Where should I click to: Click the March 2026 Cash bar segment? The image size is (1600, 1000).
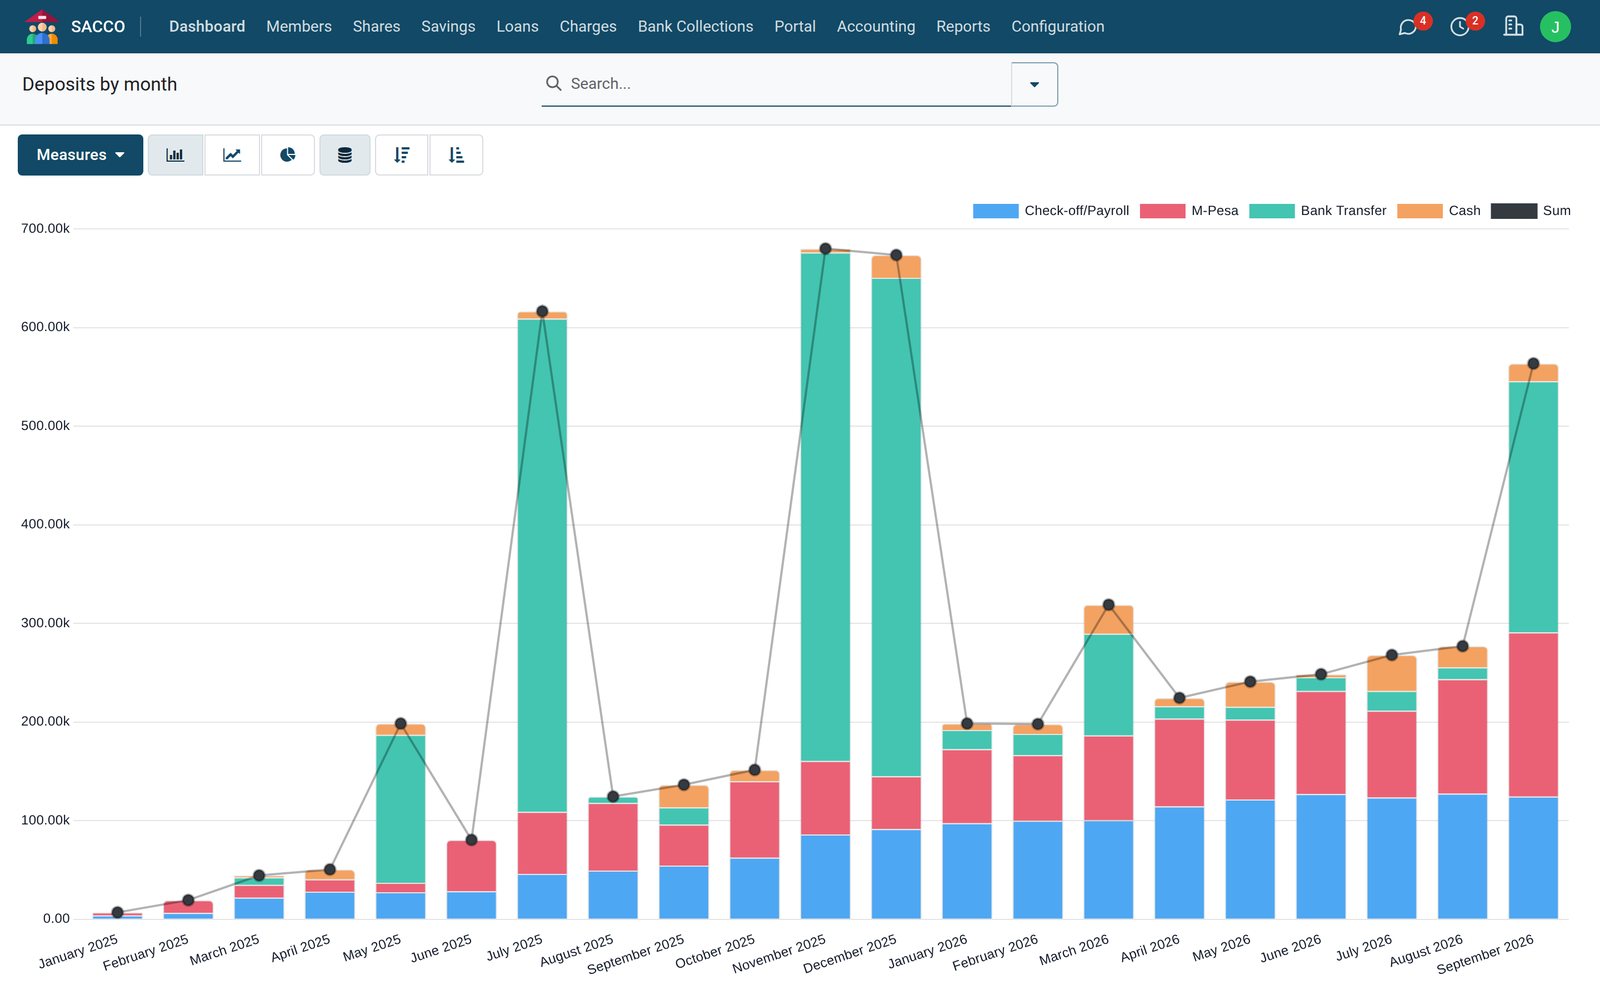point(1108,620)
